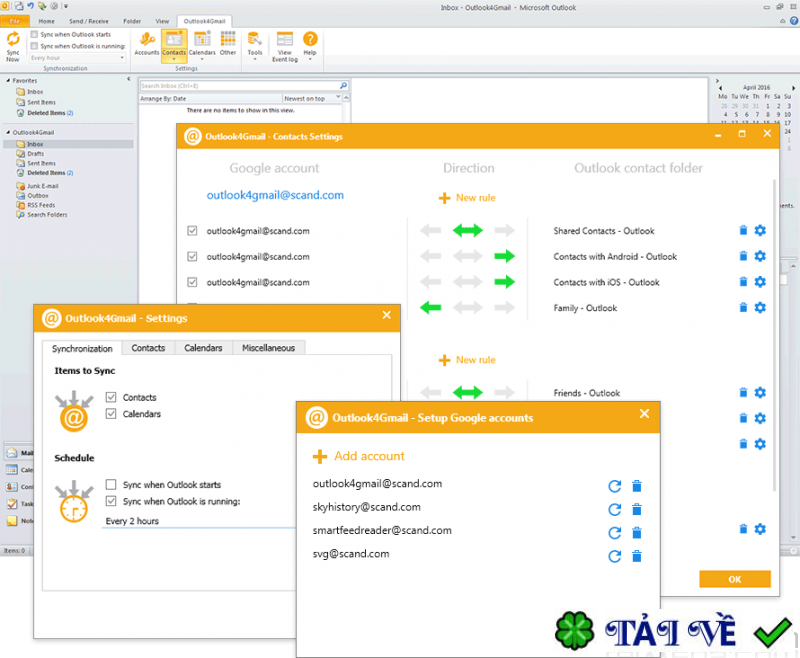Delete the skyhistory@scand.com account
This screenshot has height=658, width=800.
(x=637, y=509)
